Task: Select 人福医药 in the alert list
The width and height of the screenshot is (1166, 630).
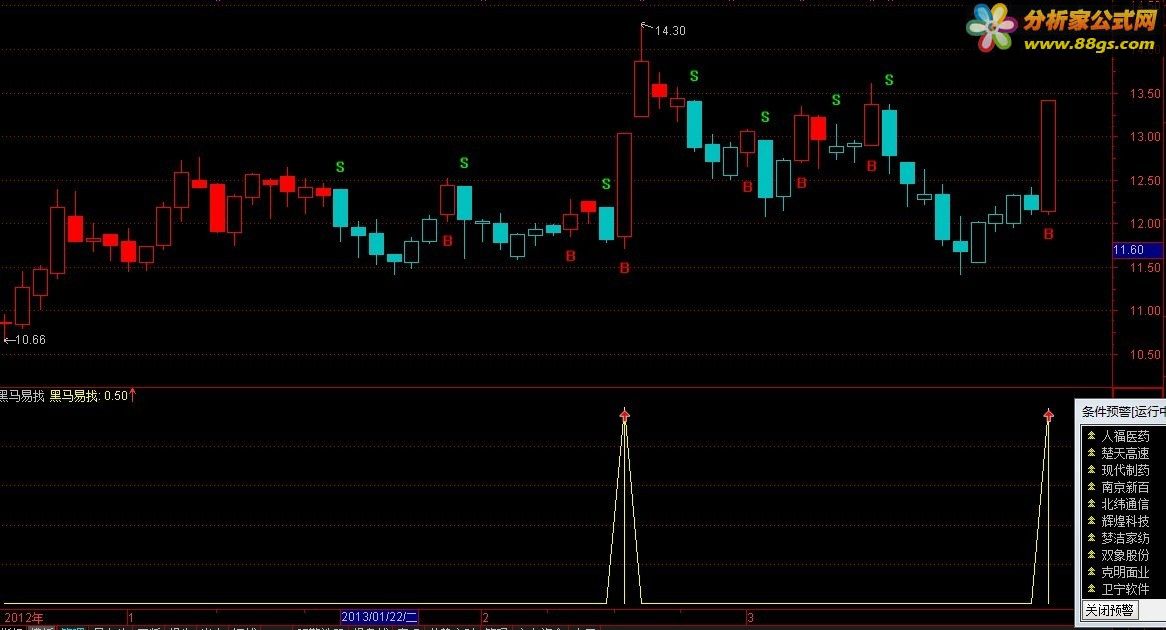Action: (1124, 437)
